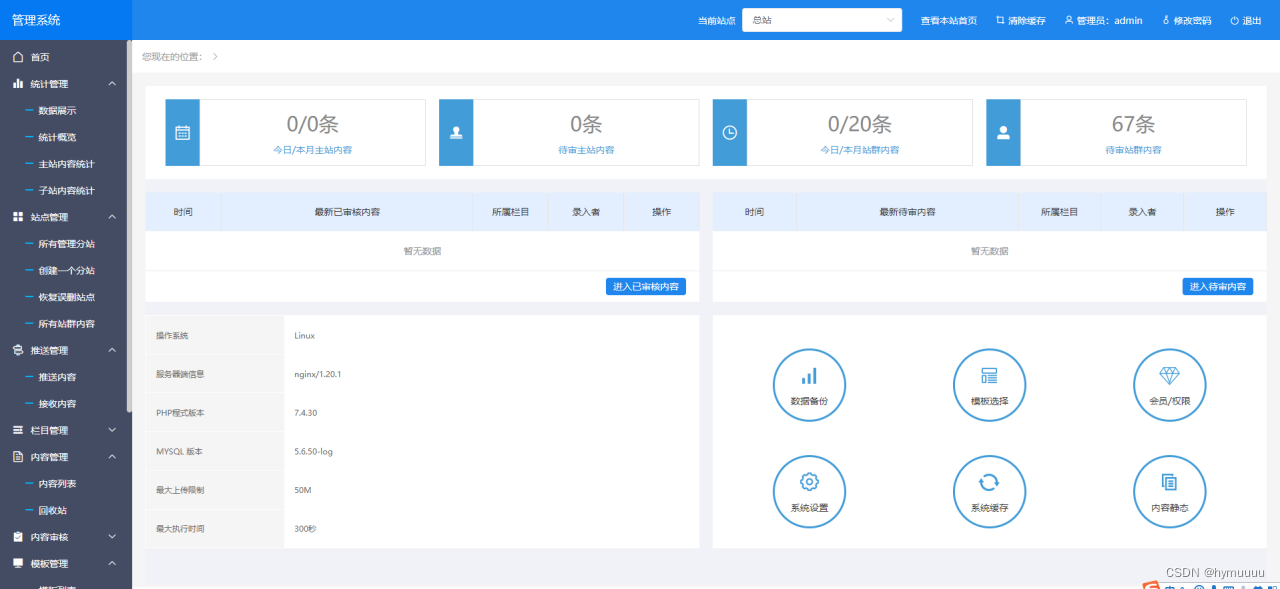Open the 模板选择 circle icon
1280x589 pixels.
point(989,385)
